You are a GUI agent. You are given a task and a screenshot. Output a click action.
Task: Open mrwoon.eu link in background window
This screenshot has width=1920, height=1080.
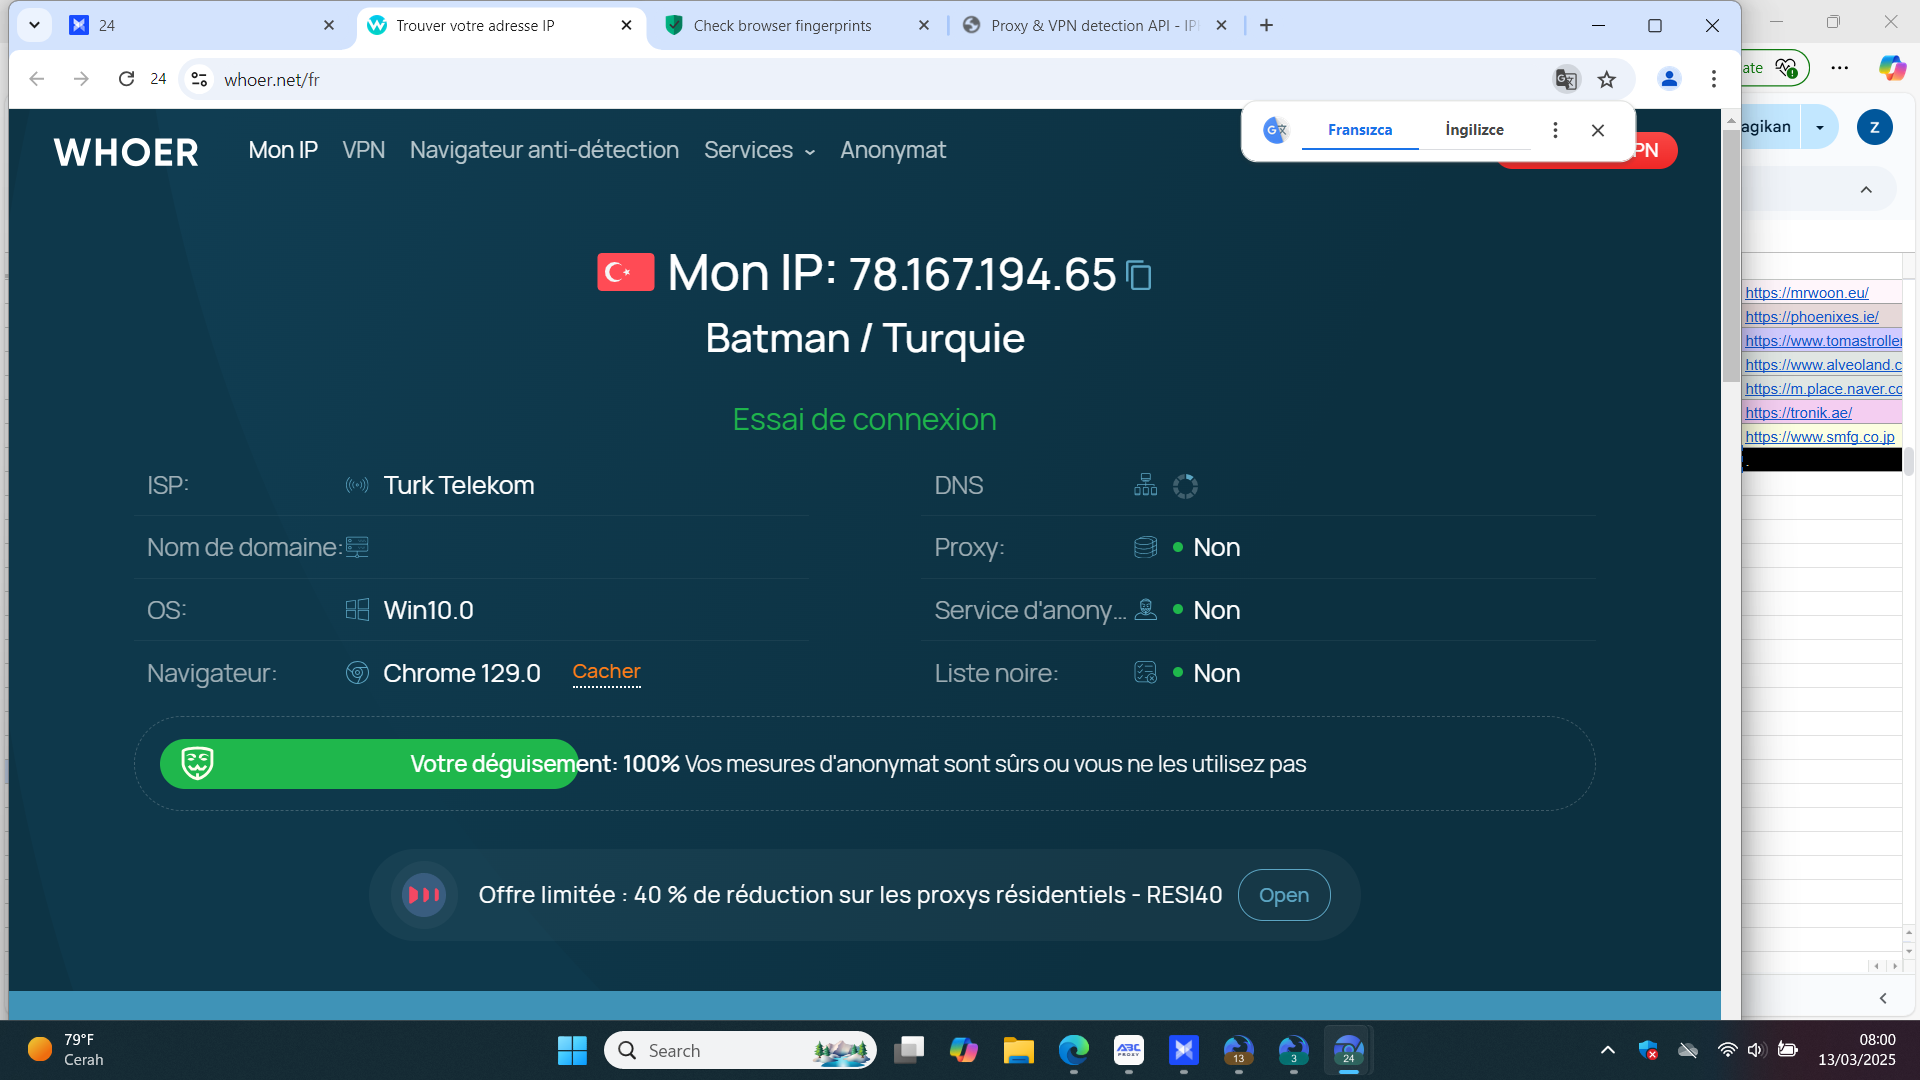point(1806,293)
